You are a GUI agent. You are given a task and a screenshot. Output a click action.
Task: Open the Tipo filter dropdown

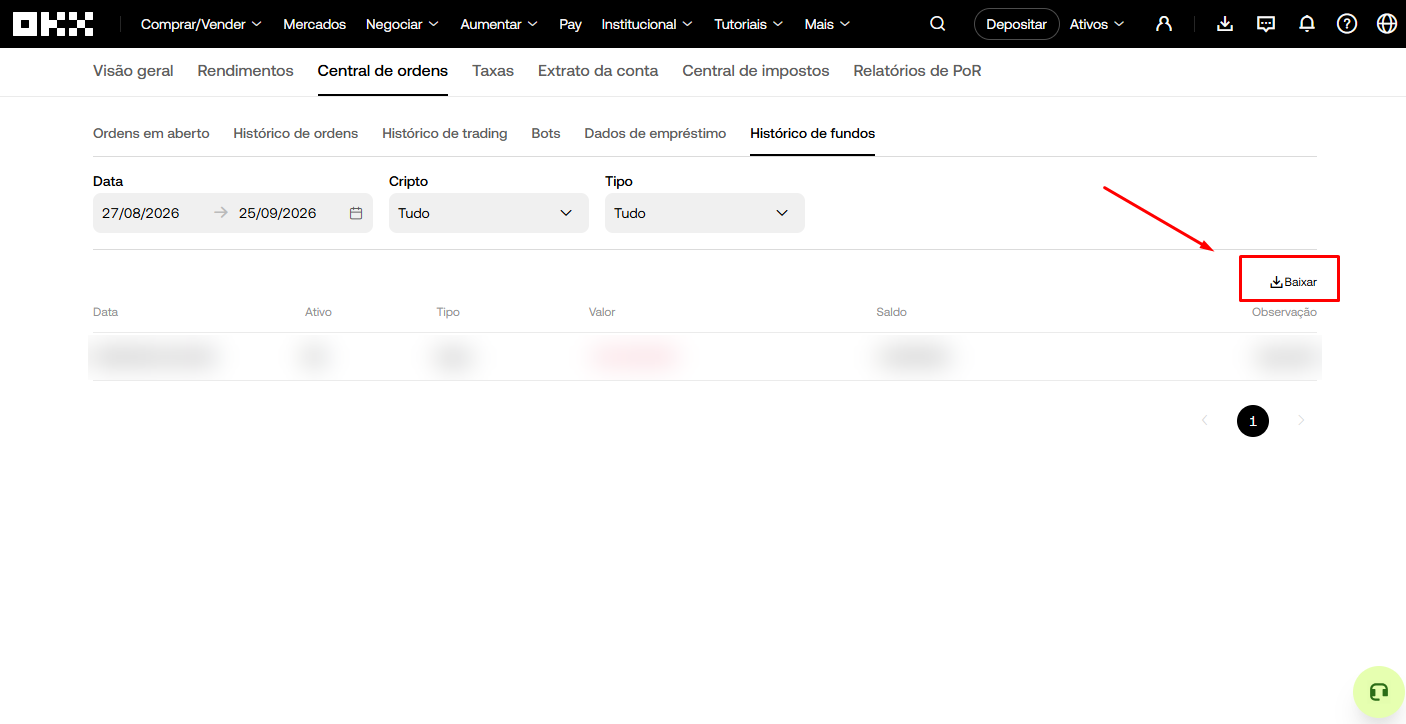[x=705, y=213]
